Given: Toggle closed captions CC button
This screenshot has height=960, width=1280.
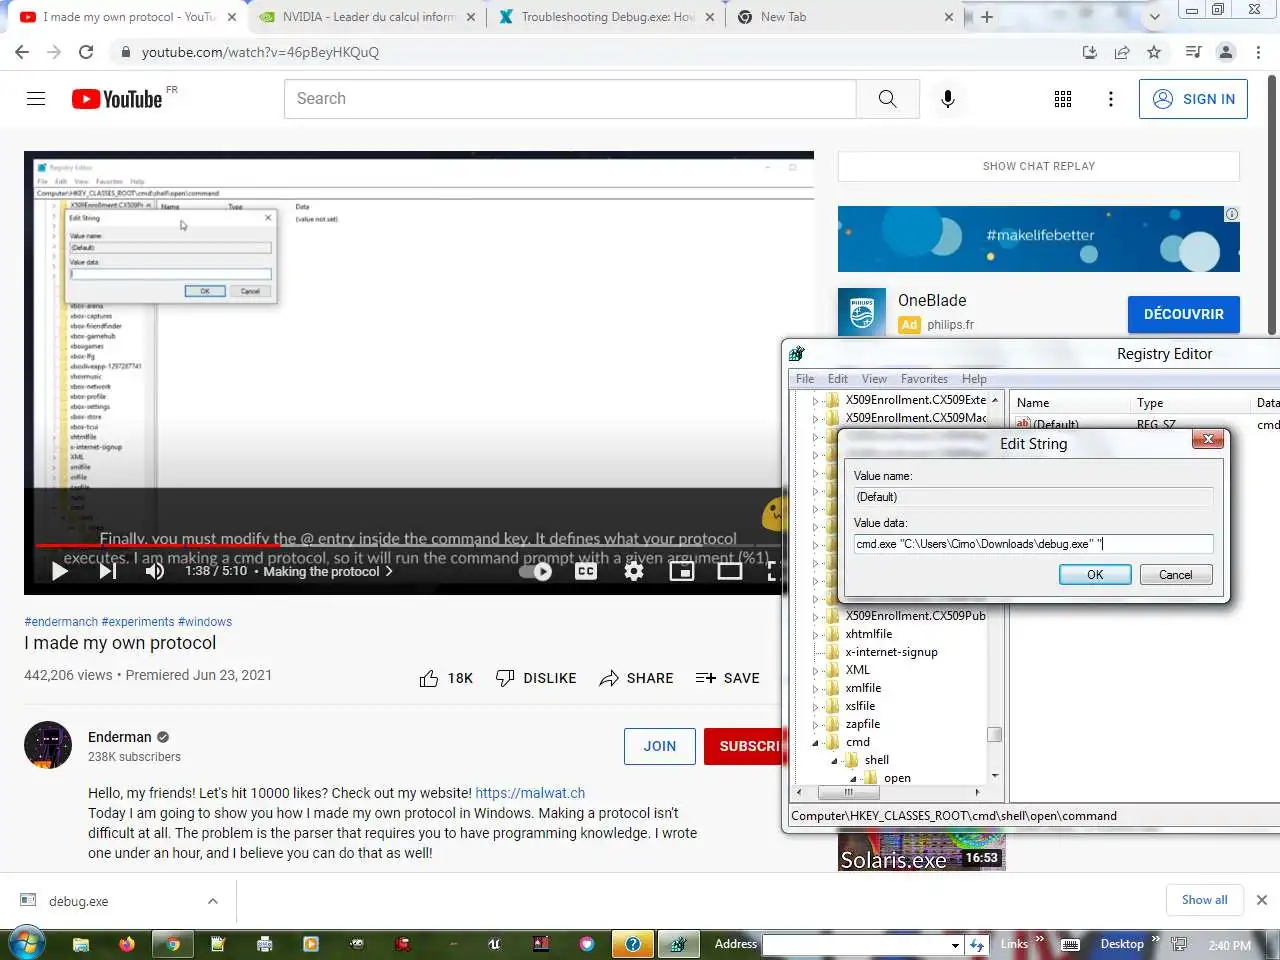Looking at the screenshot, I should pos(586,571).
